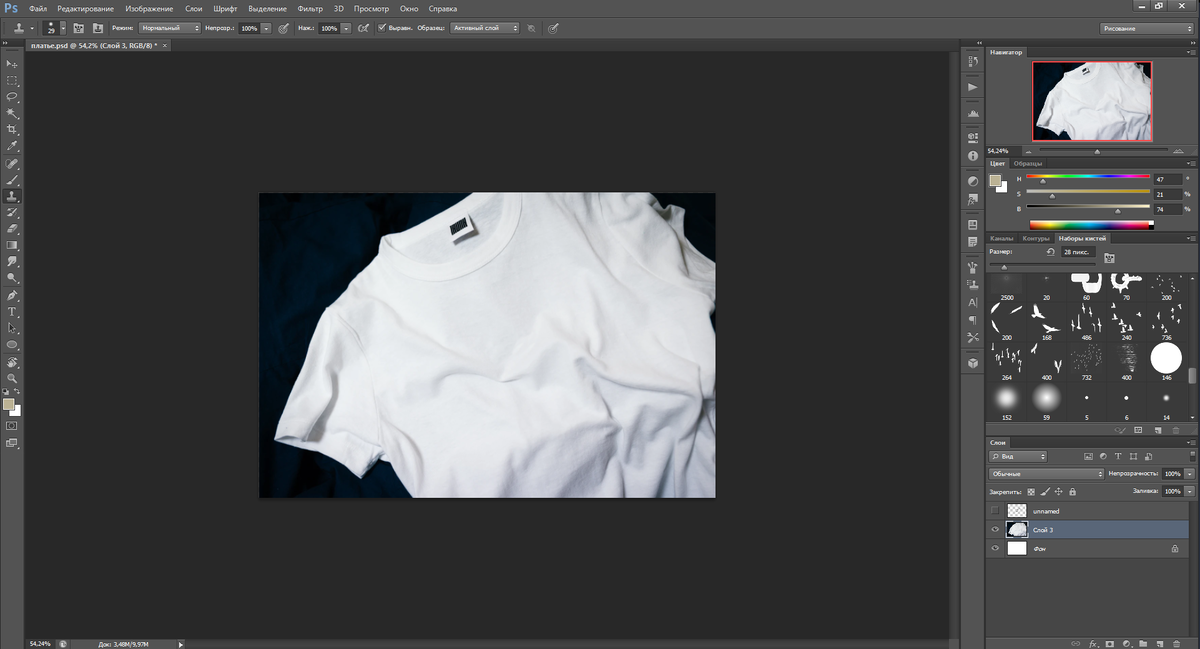The image size is (1200, 649).
Task: Open the Заливка fill dropdown arrow
Action: coord(1189,492)
